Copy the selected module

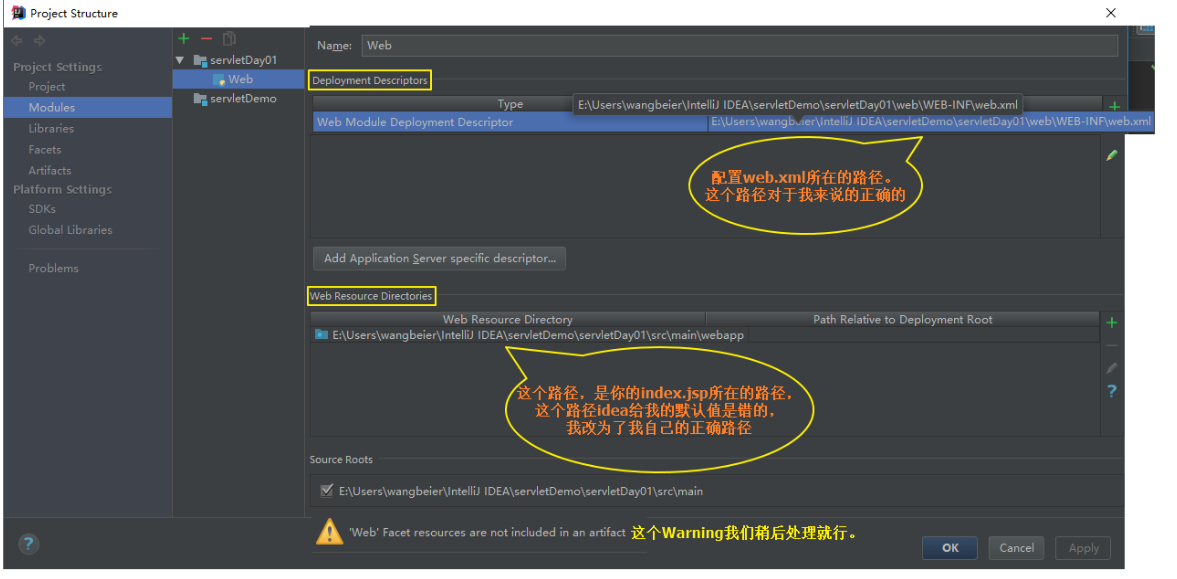pos(229,38)
